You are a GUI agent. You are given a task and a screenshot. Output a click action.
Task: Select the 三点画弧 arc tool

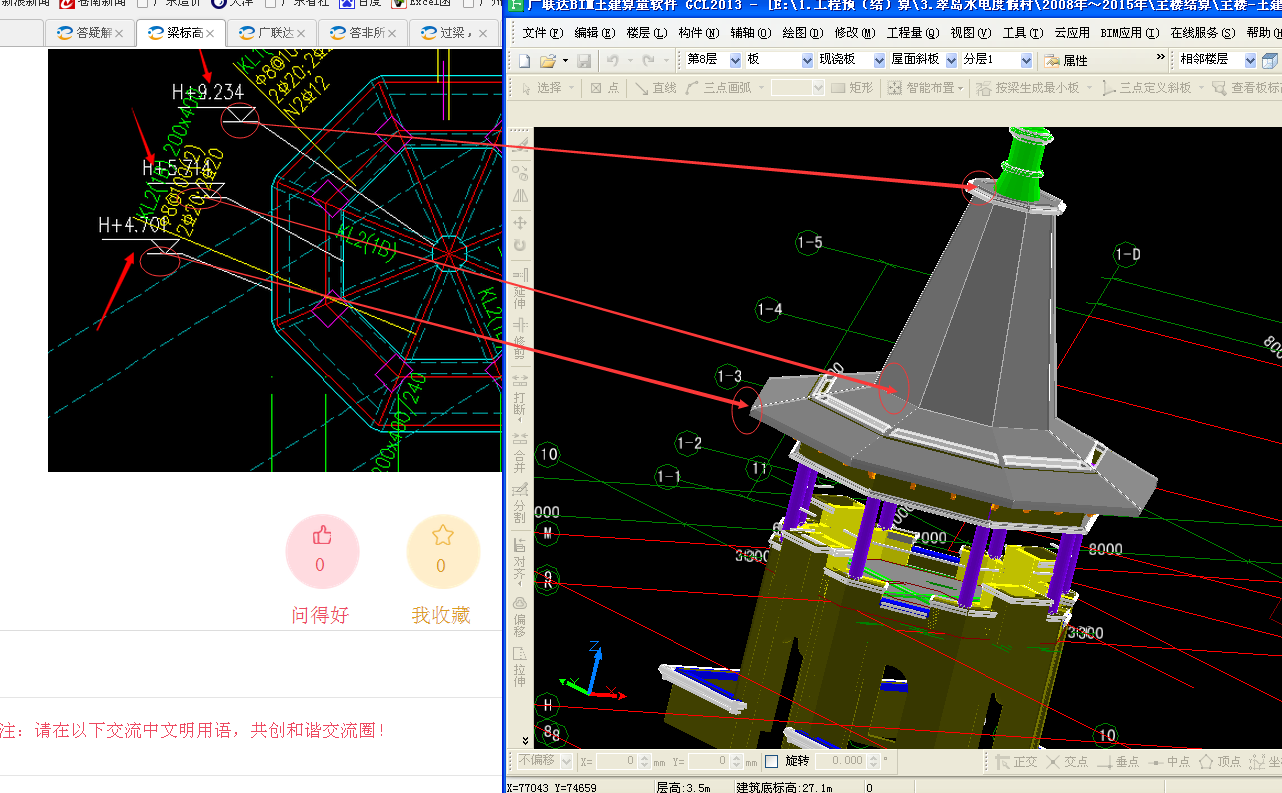(718, 88)
